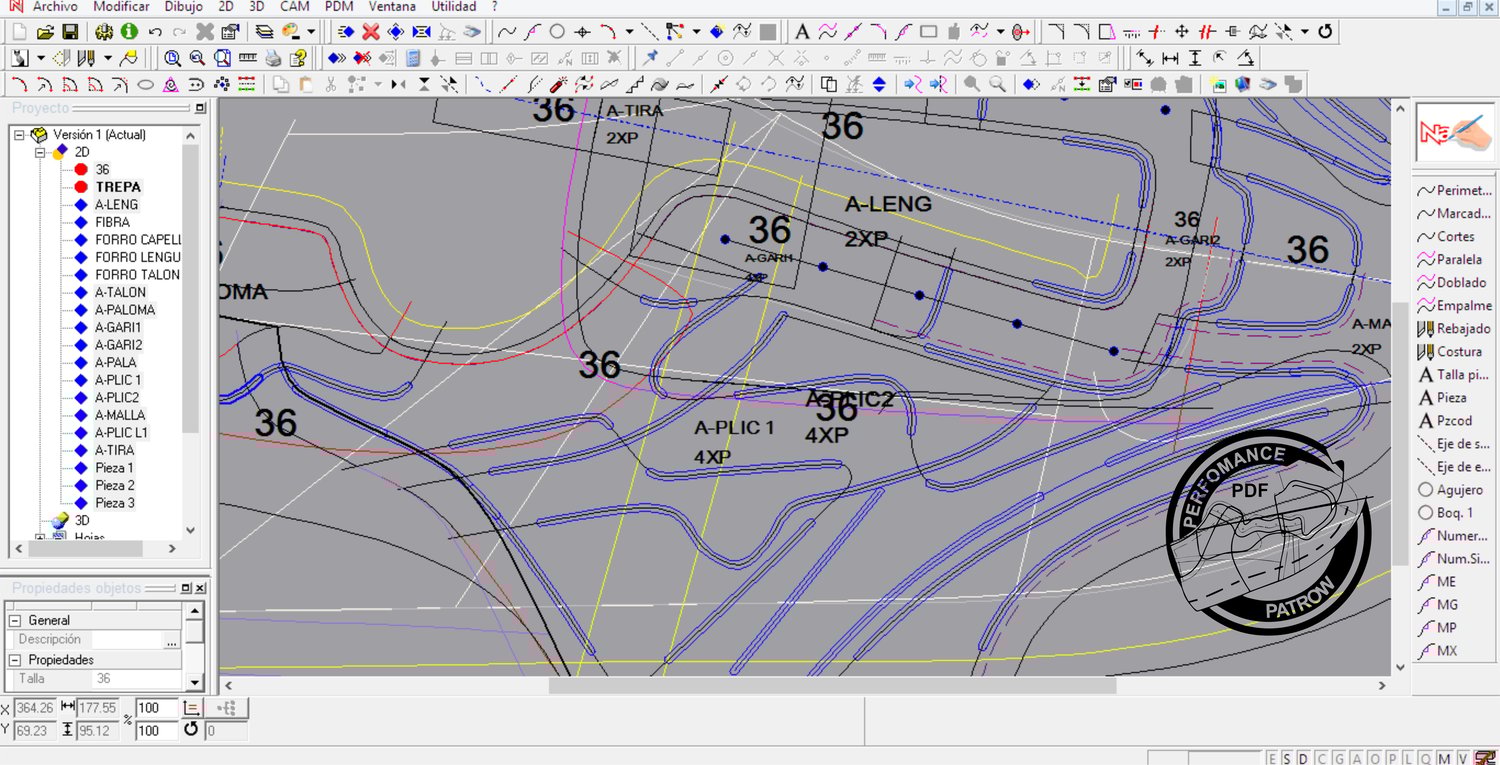1500x765 pixels.
Task: Click the Undo arrow in the toolbar
Action: click(x=155, y=32)
